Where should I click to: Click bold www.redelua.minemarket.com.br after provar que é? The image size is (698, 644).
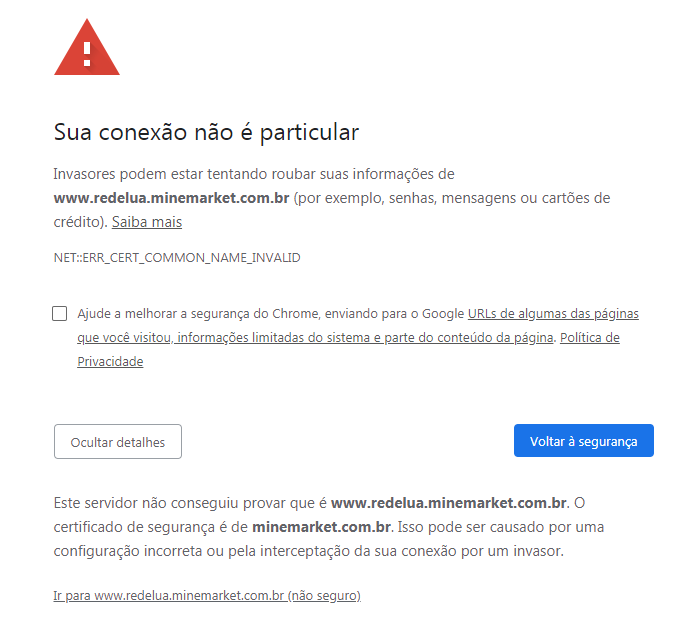449,503
